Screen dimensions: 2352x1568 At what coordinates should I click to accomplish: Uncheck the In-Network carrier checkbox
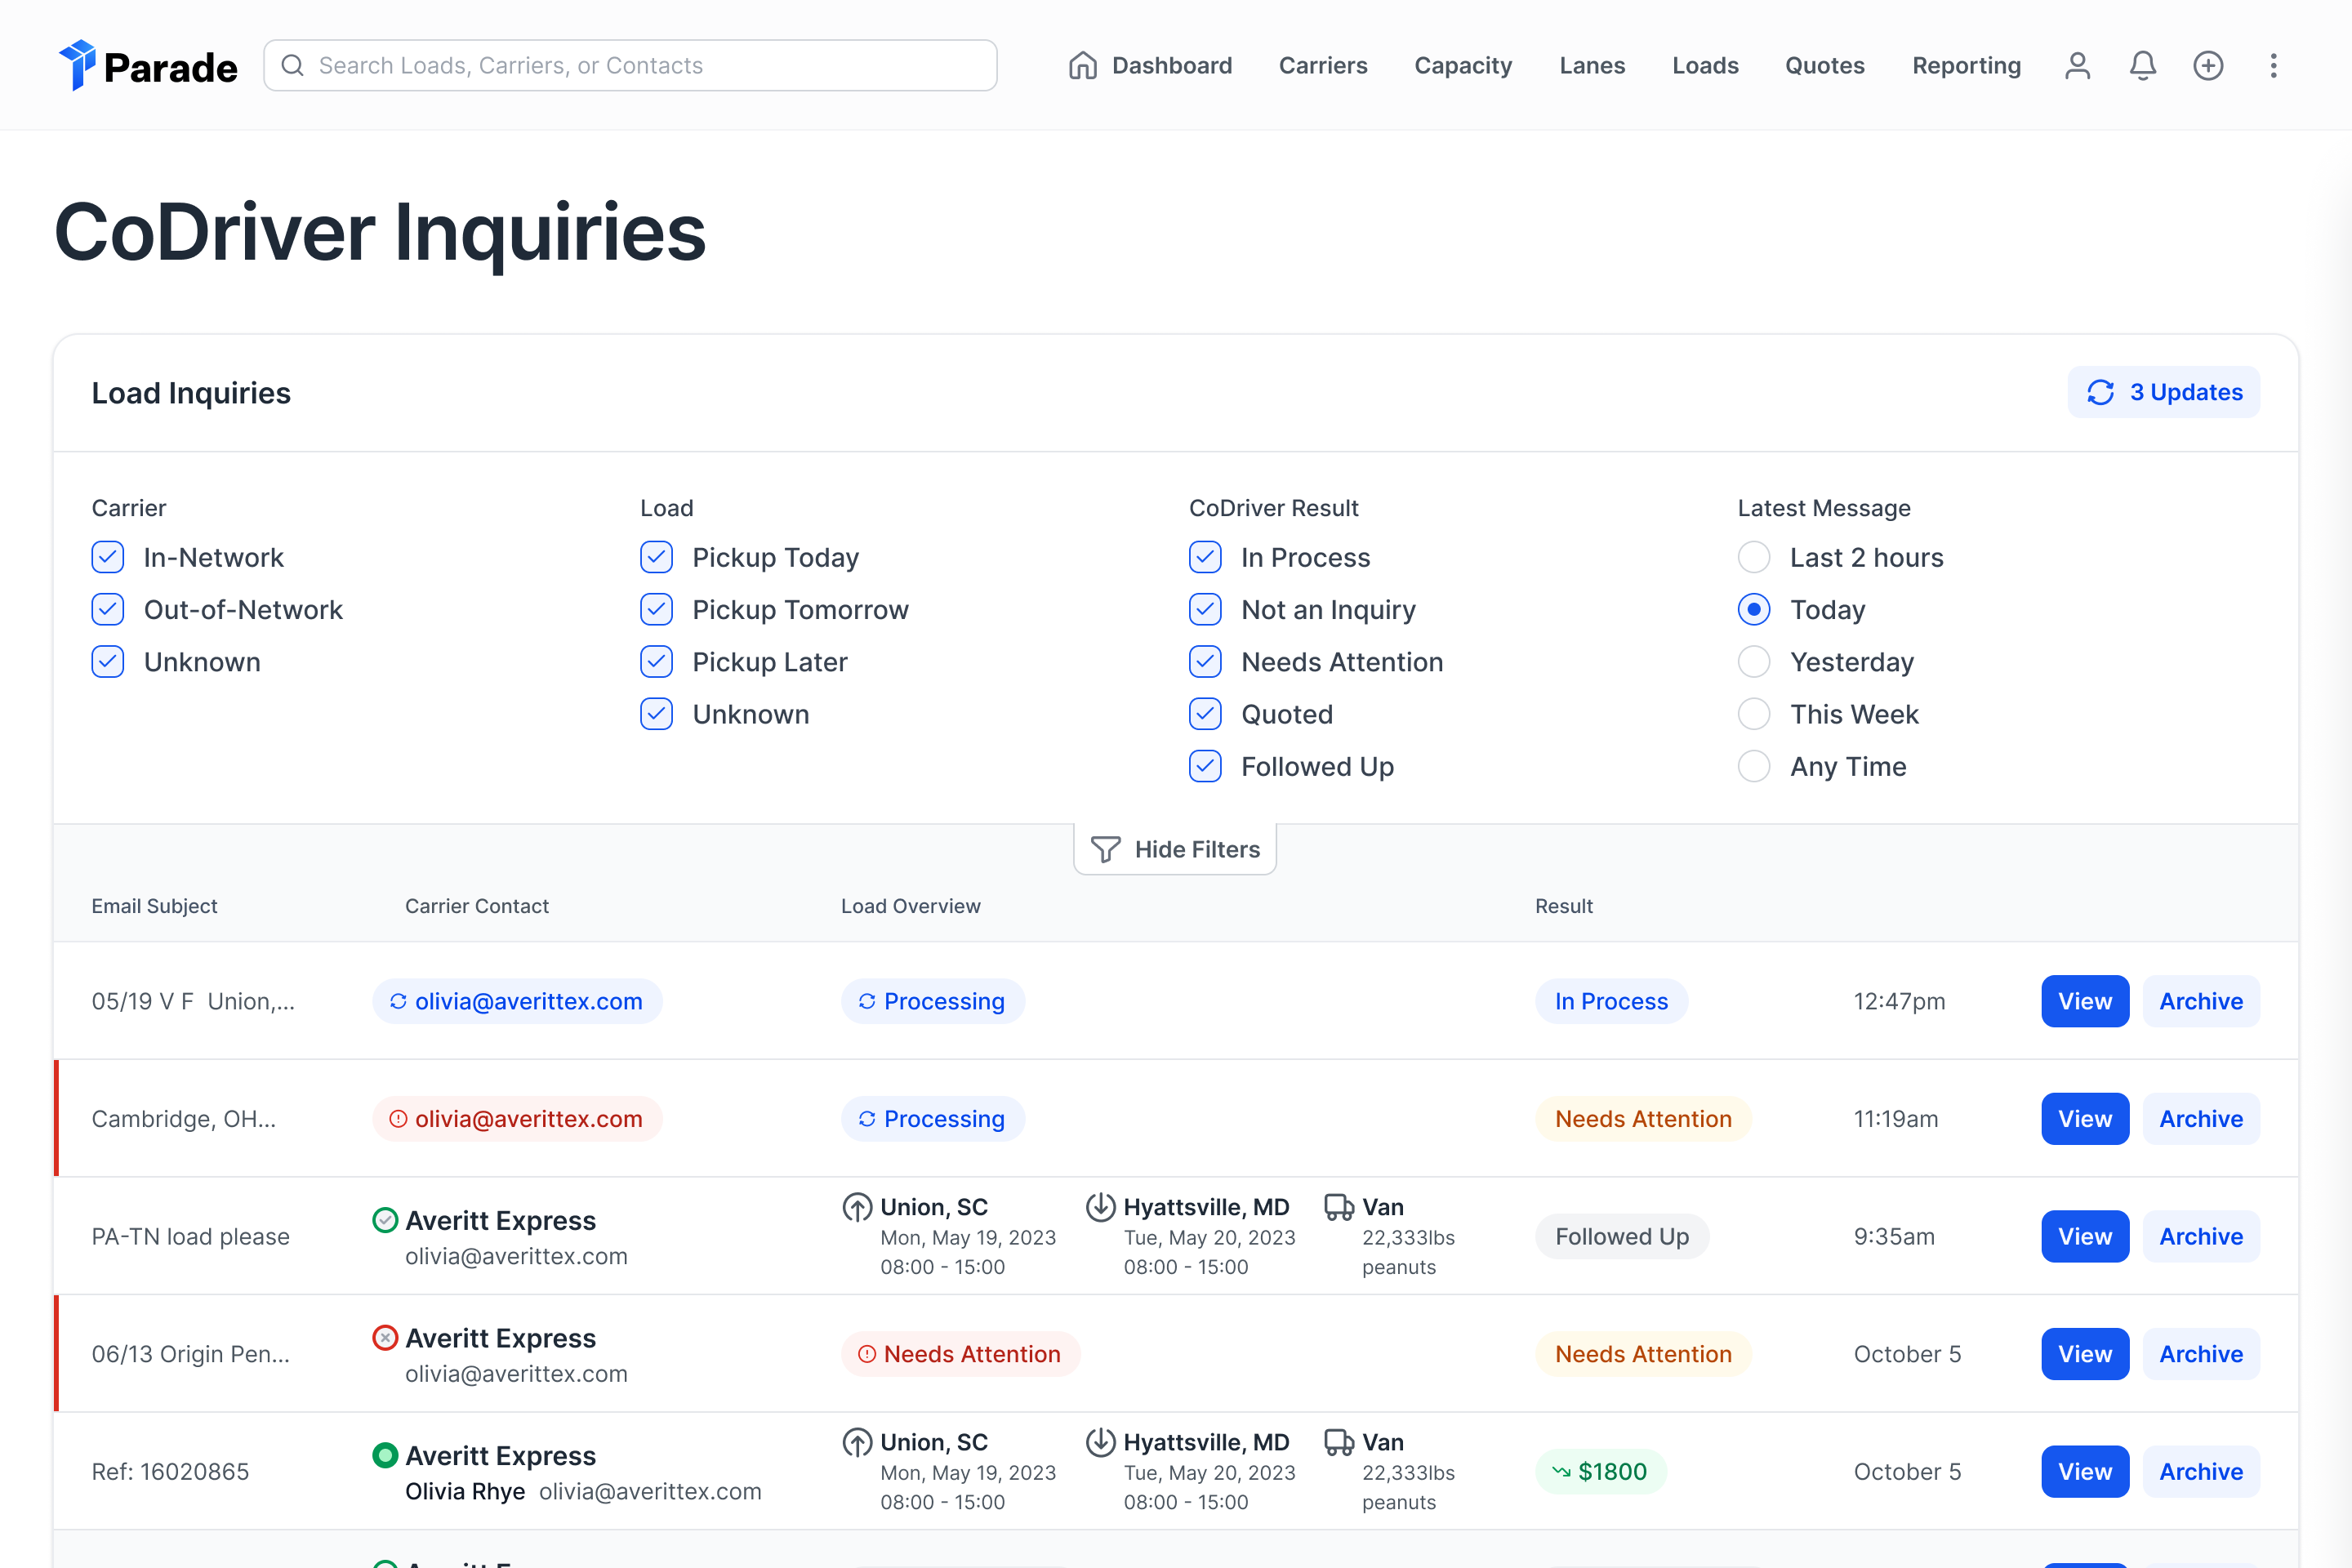click(108, 557)
